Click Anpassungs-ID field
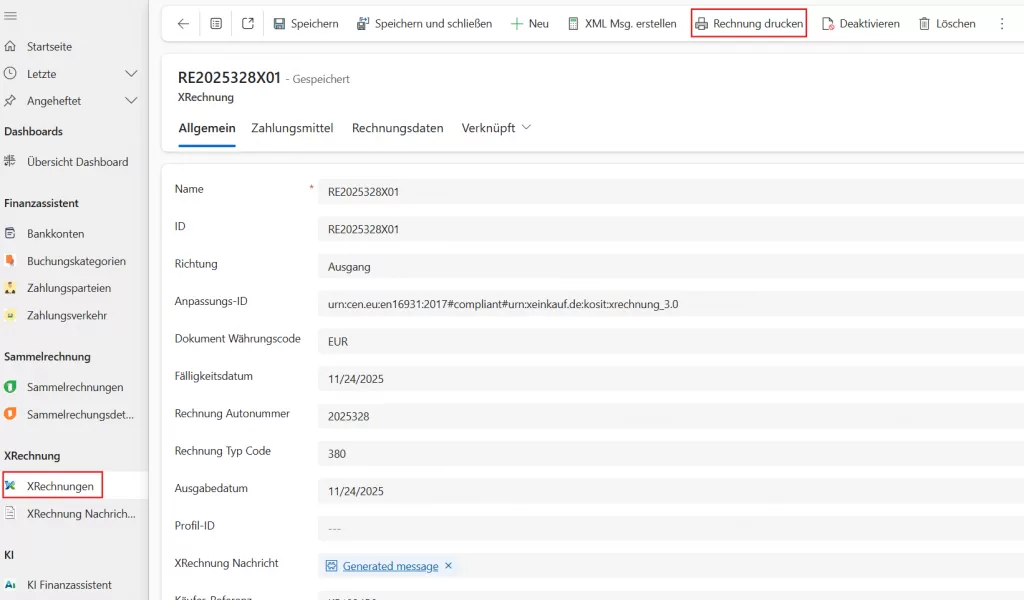1024x600 pixels. [x=671, y=304]
